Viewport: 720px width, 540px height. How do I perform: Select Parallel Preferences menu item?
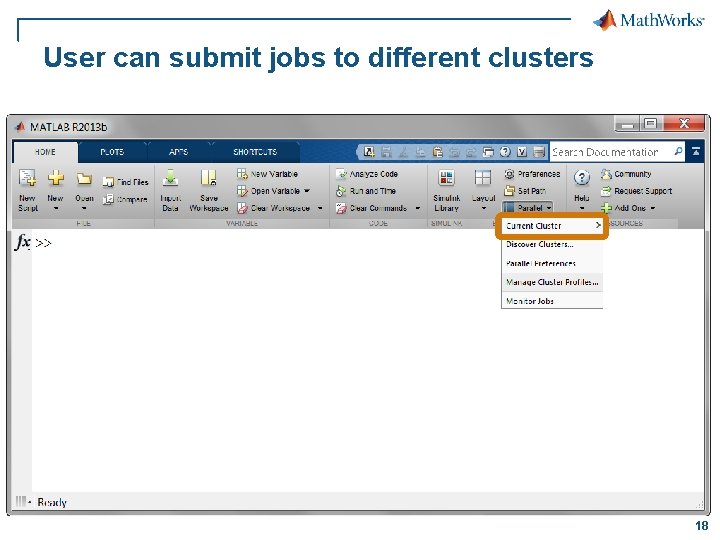(552, 264)
